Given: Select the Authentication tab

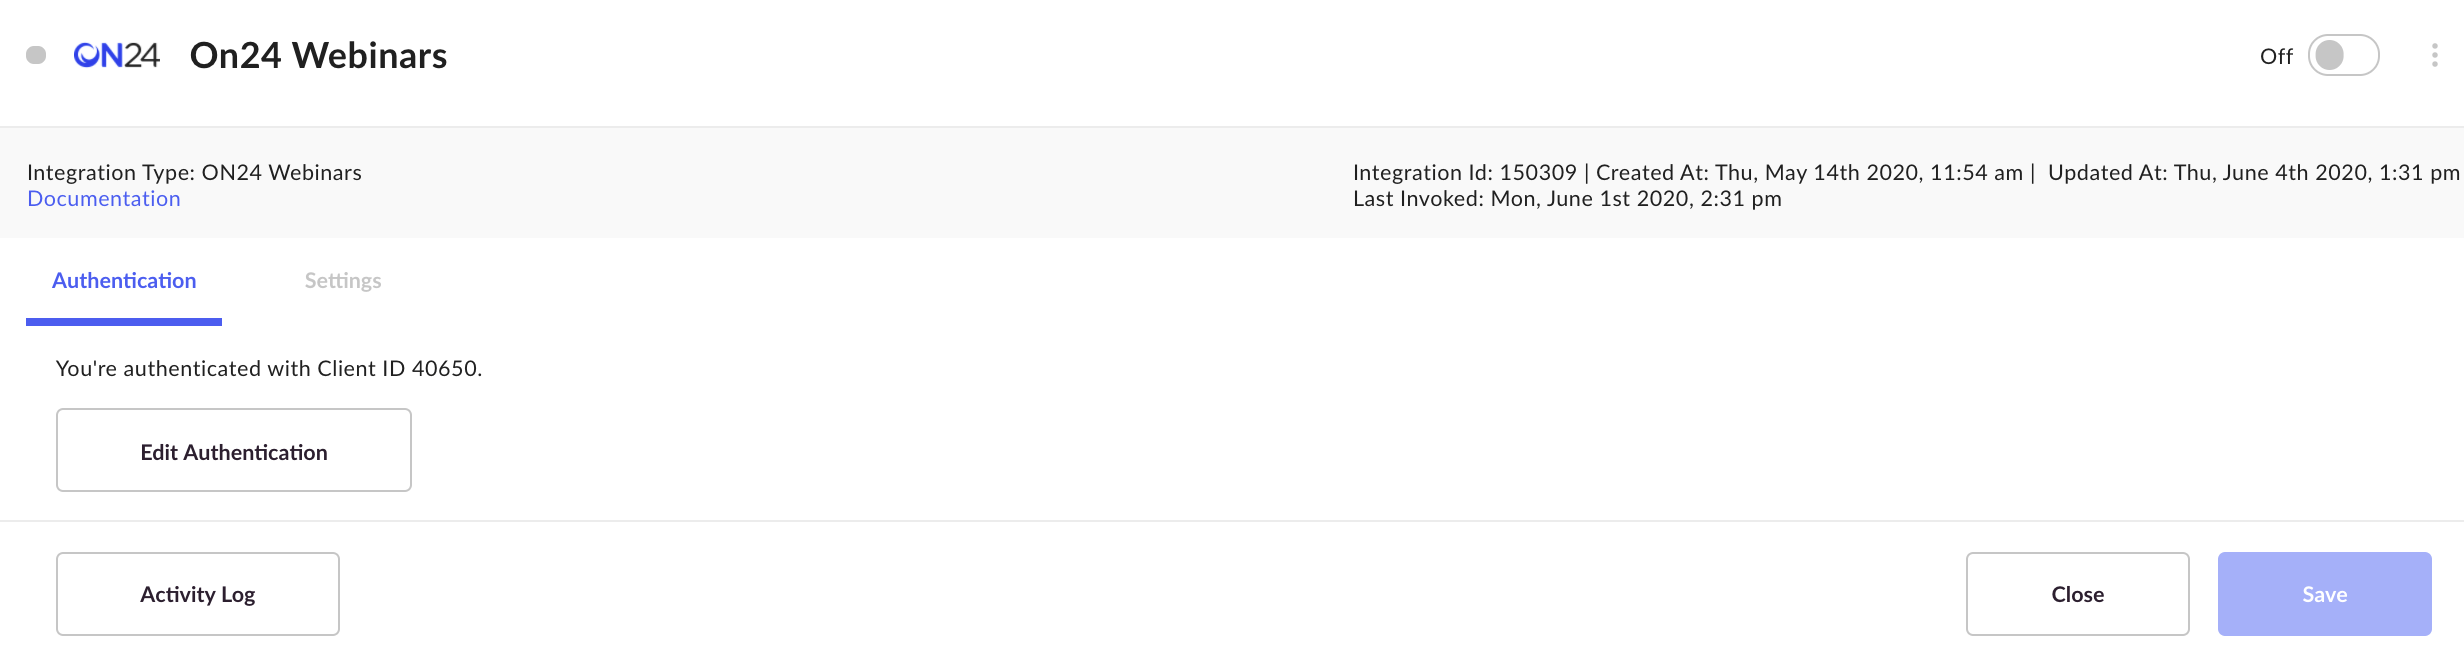Looking at the screenshot, I should click(123, 281).
